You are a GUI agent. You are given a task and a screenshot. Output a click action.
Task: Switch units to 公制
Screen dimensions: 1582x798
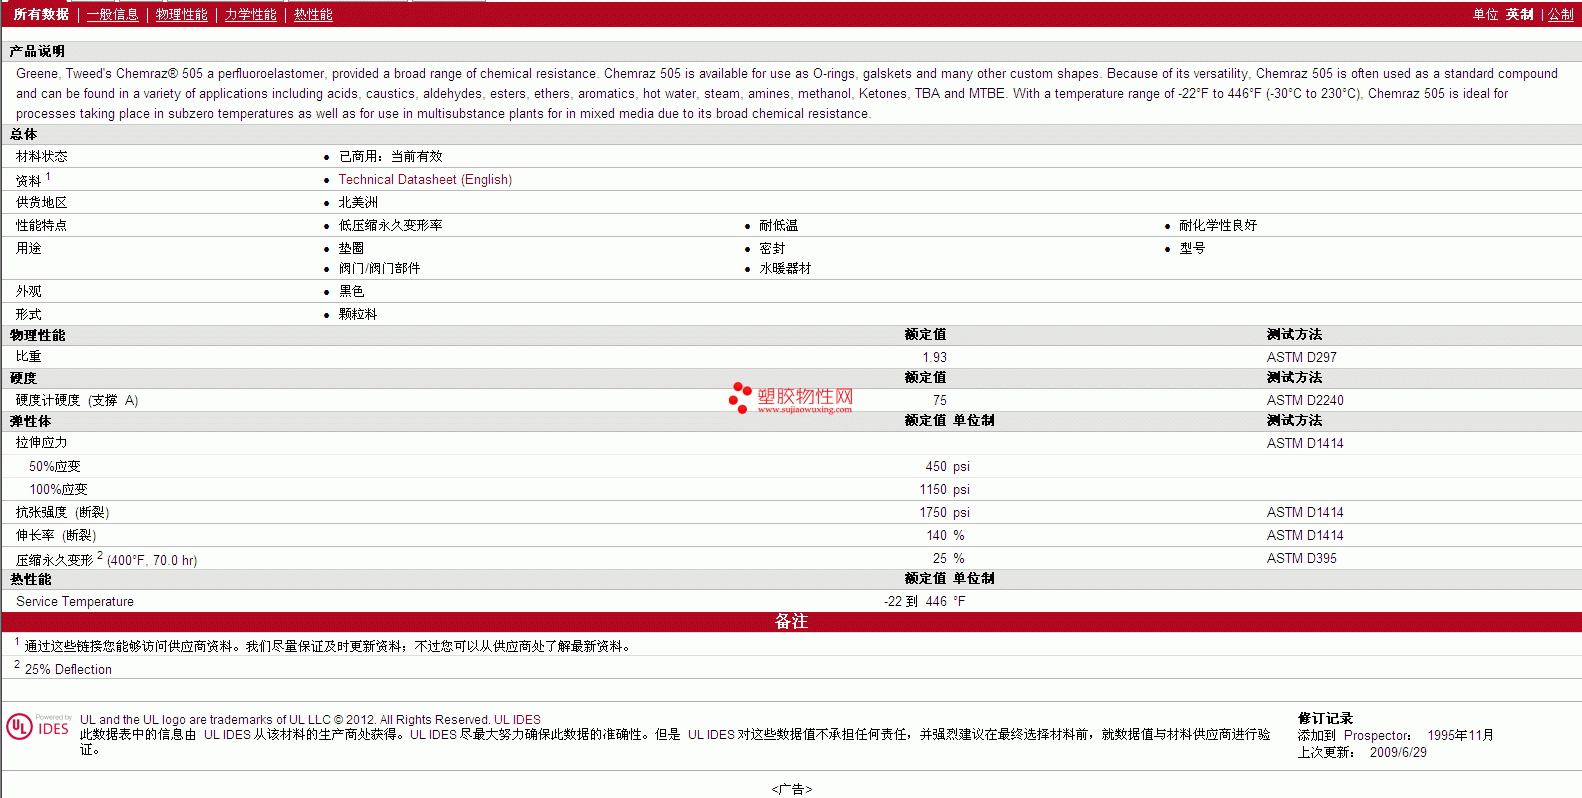tap(1561, 14)
